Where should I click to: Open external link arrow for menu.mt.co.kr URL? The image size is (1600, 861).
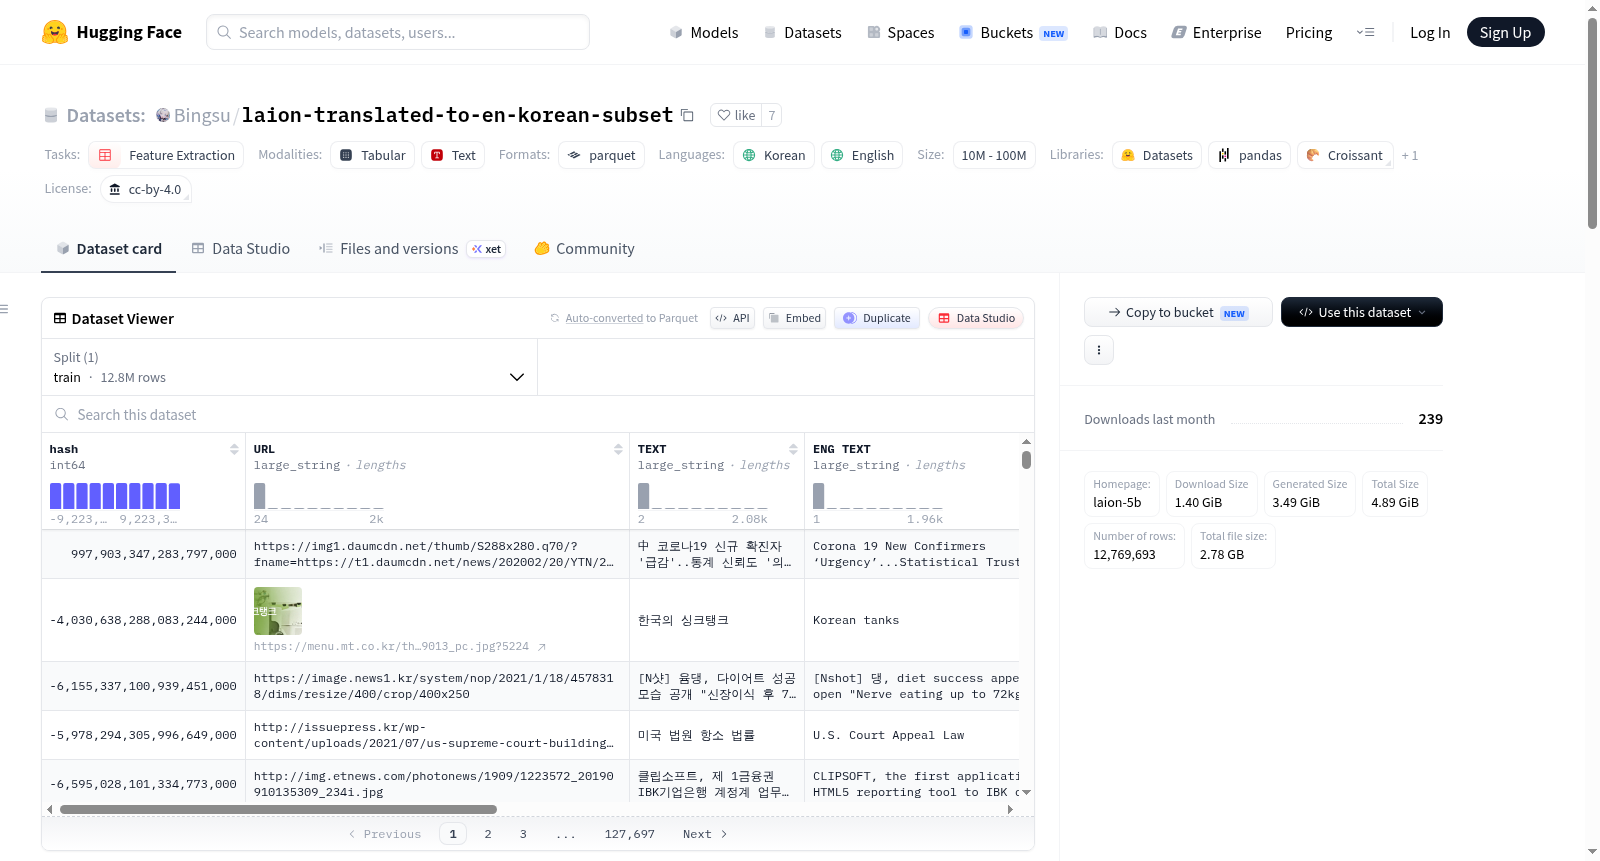541,647
